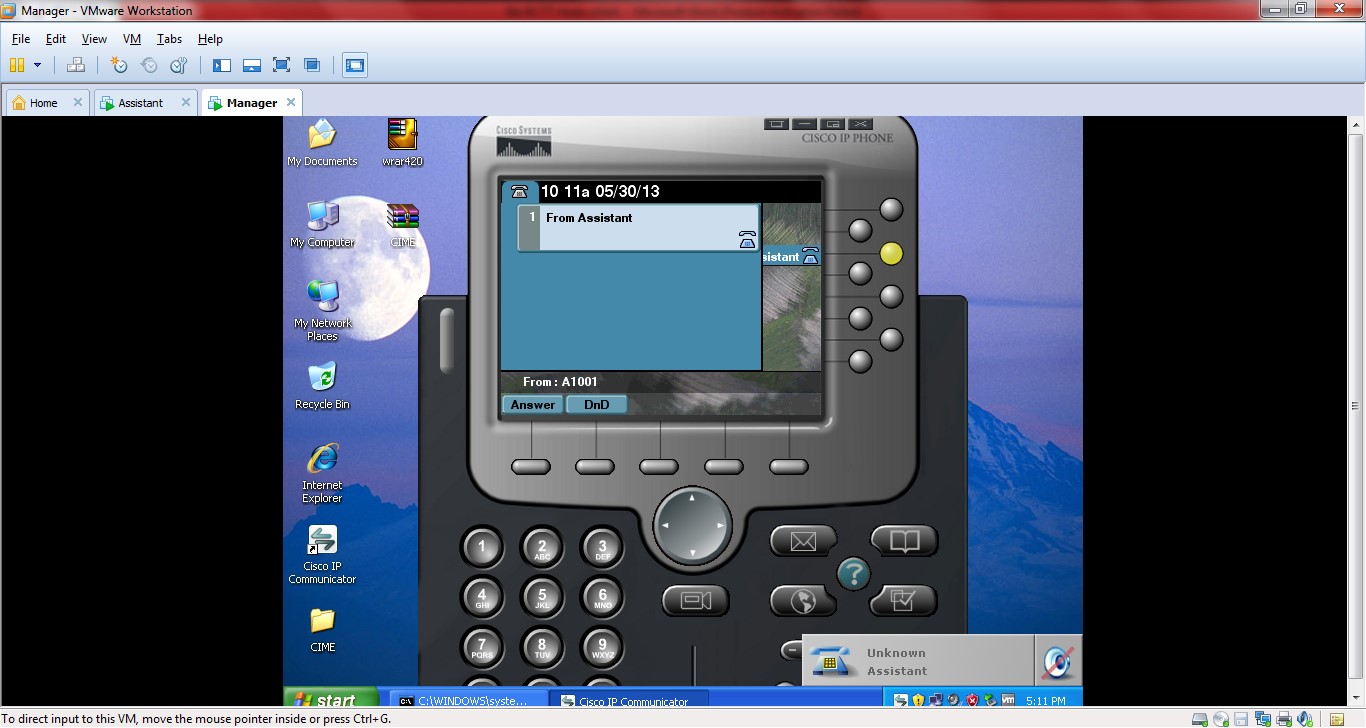Open the Edit menu
This screenshot has height=728, width=1366.
[x=56, y=39]
